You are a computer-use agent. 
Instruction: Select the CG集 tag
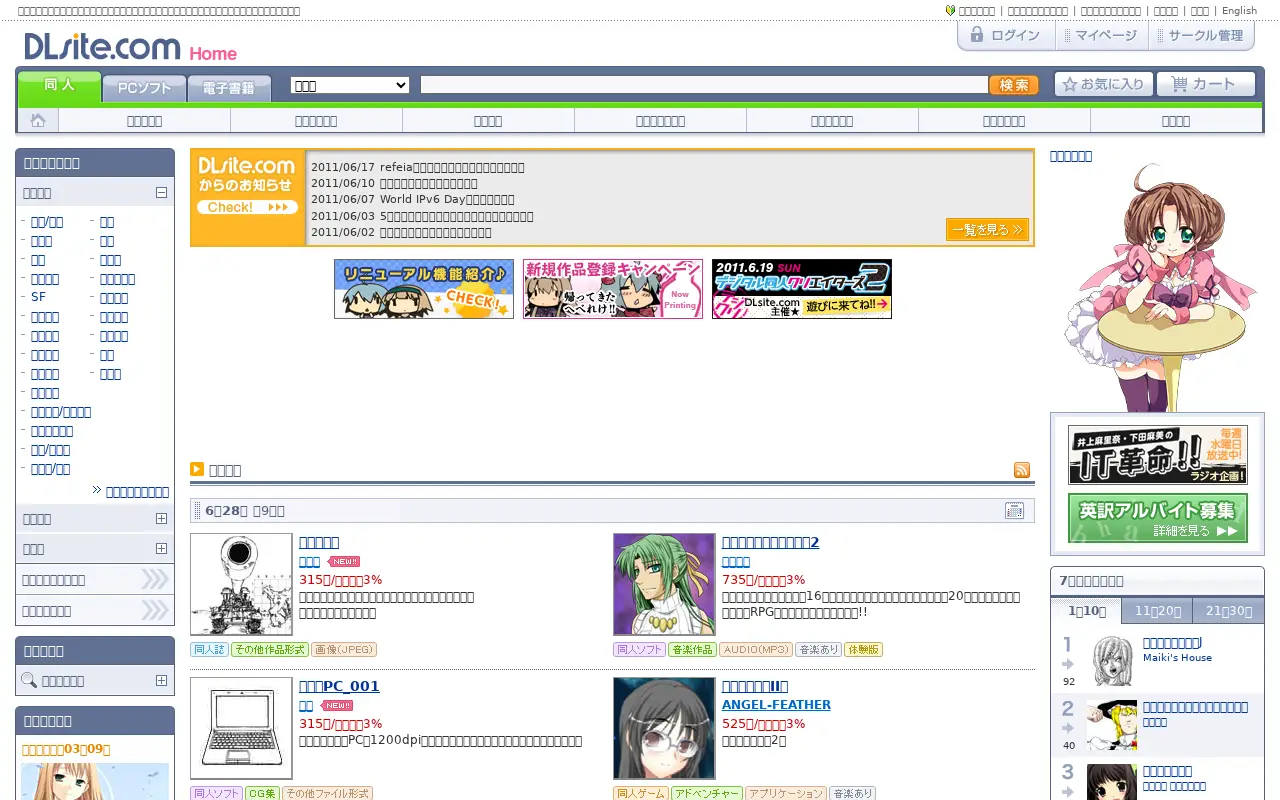[262, 793]
